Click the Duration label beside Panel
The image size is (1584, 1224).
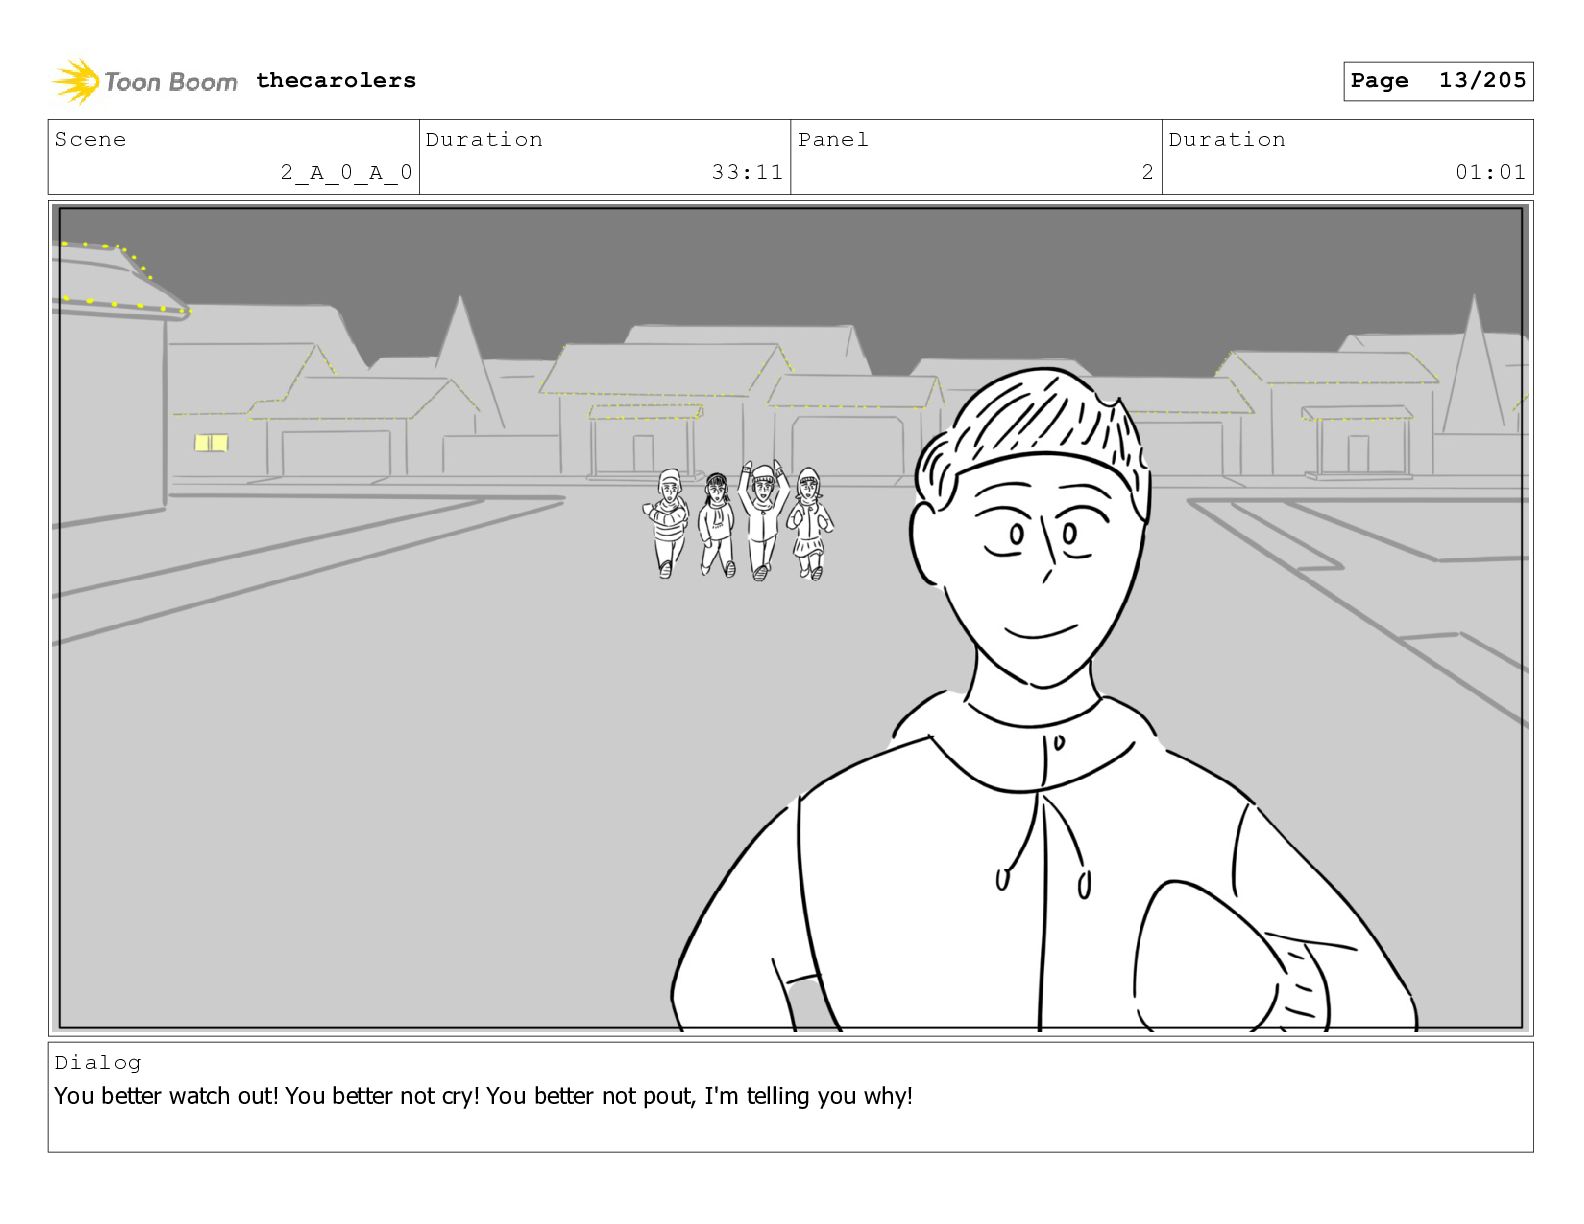pyautogui.click(x=1227, y=139)
